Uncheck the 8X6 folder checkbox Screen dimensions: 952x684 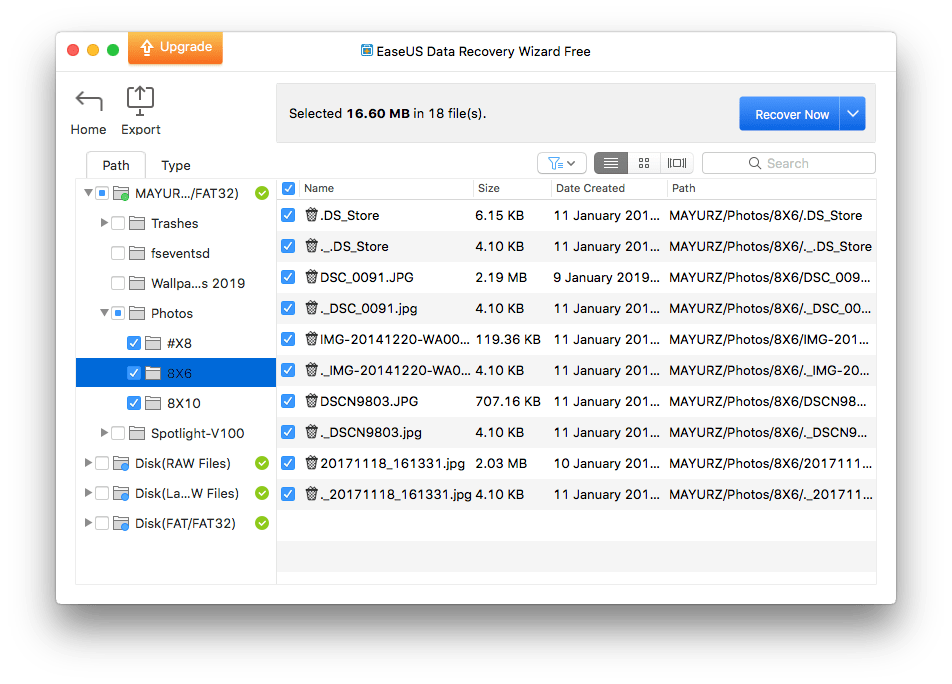[x=134, y=373]
